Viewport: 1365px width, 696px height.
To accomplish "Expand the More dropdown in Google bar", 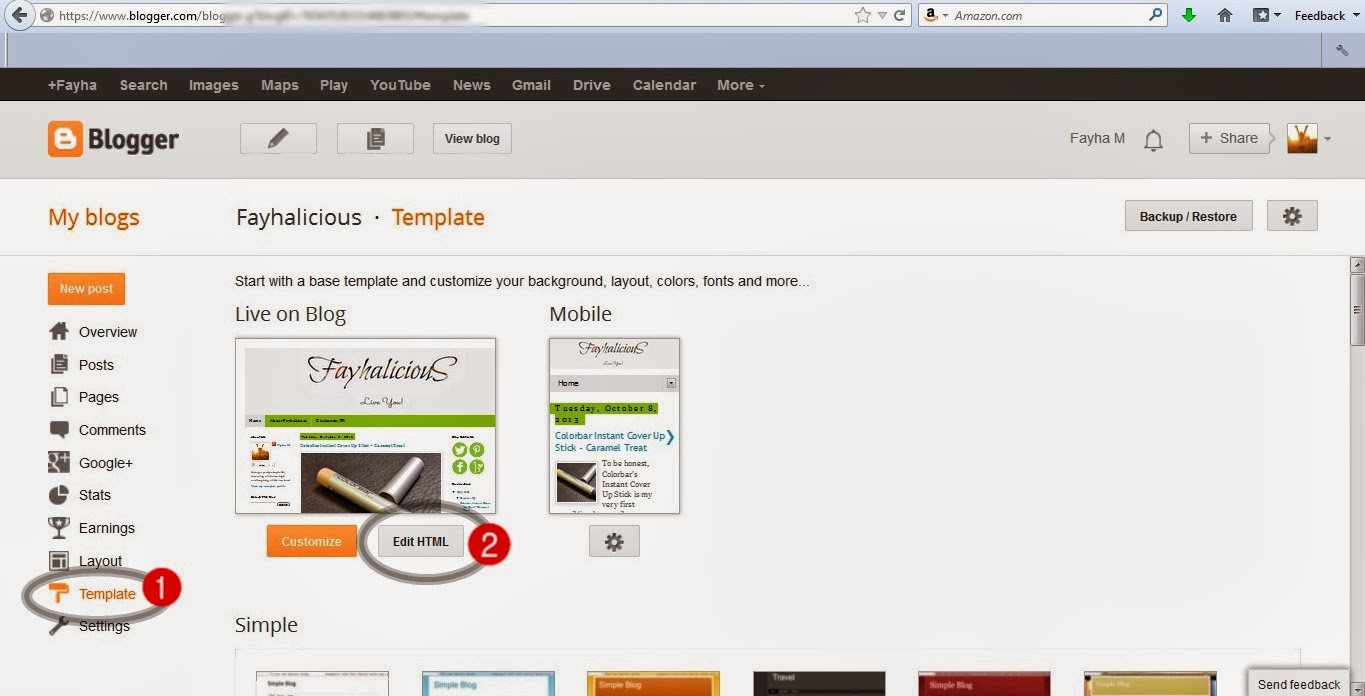I will click(x=740, y=85).
